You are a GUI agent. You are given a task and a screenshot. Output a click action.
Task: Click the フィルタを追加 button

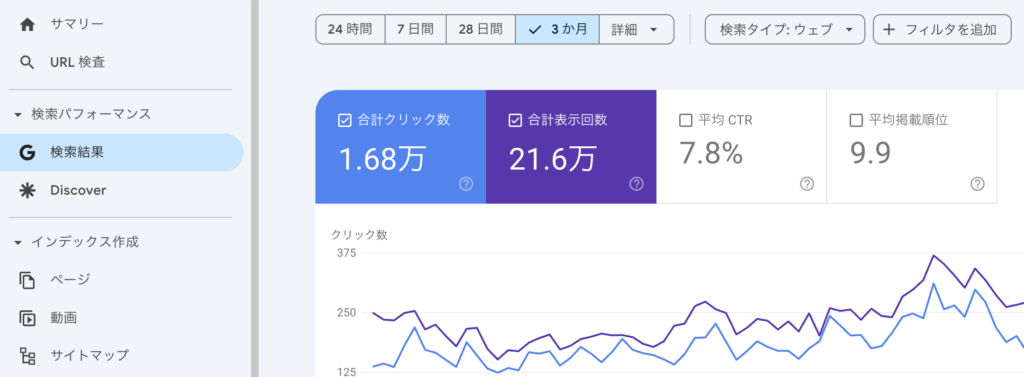point(942,29)
